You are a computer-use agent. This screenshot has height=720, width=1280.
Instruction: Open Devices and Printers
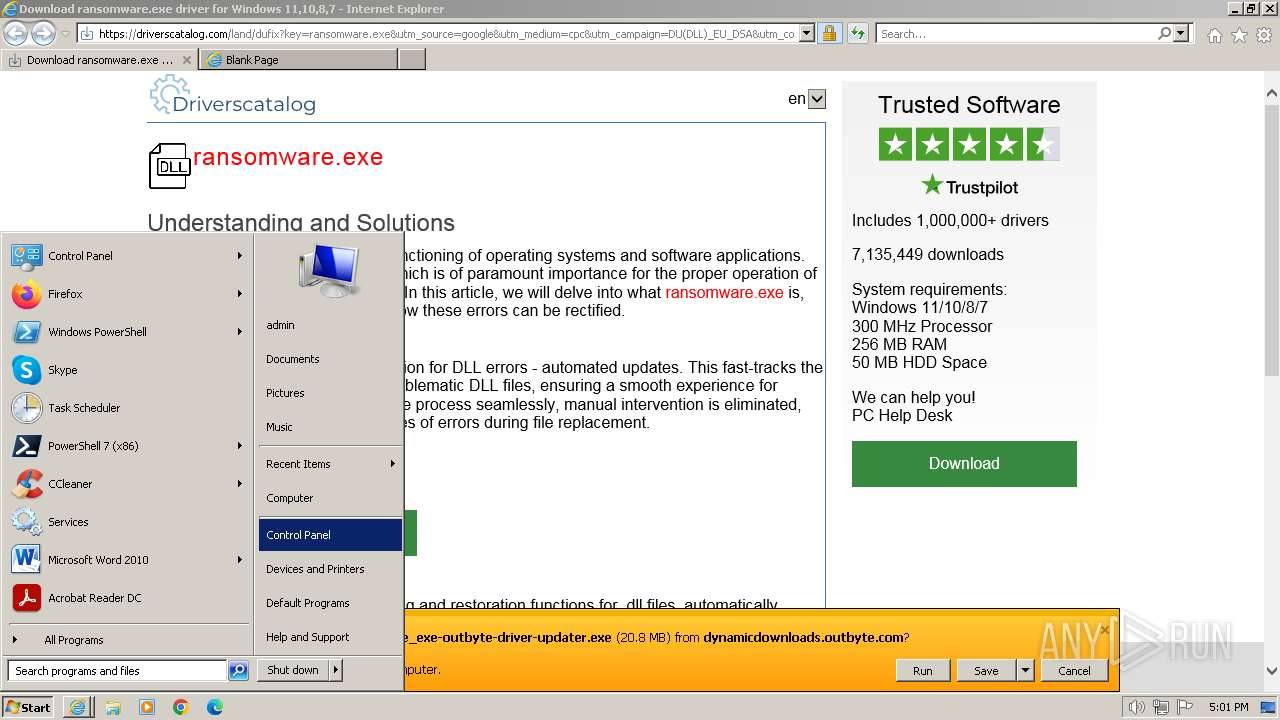tap(330, 569)
